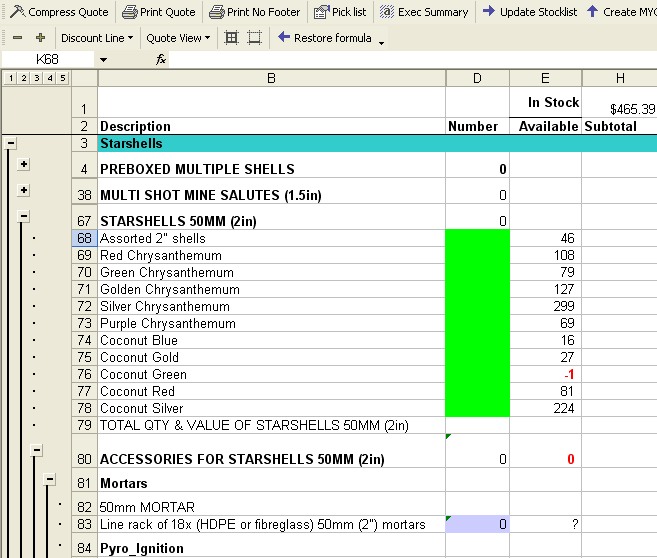
Task: Show outline level 2 rows
Action: [x=23, y=78]
